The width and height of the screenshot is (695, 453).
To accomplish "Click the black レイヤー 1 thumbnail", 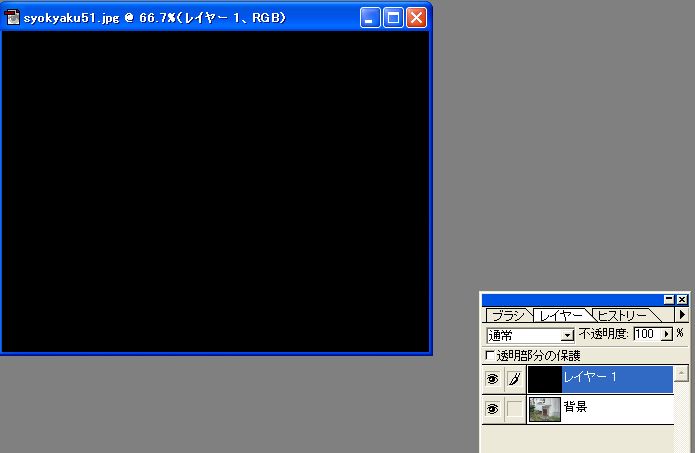I will [x=544, y=379].
